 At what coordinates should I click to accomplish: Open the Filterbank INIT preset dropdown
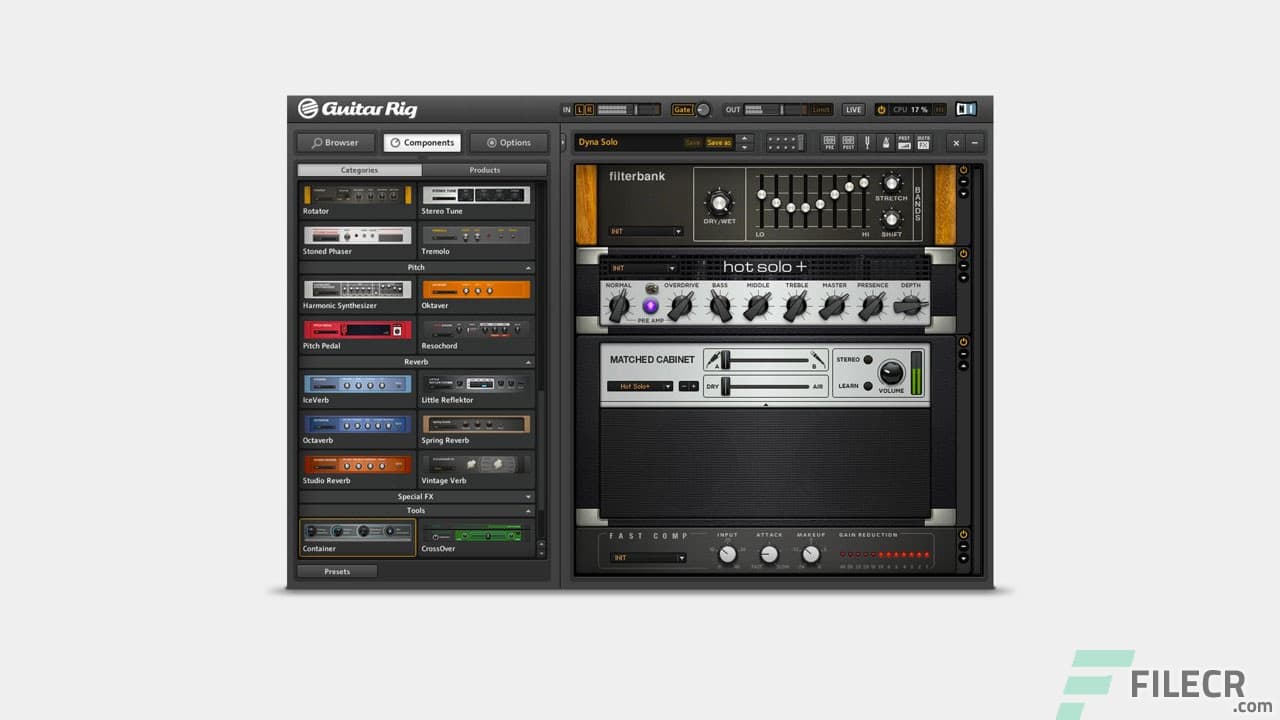click(x=646, y=231)
